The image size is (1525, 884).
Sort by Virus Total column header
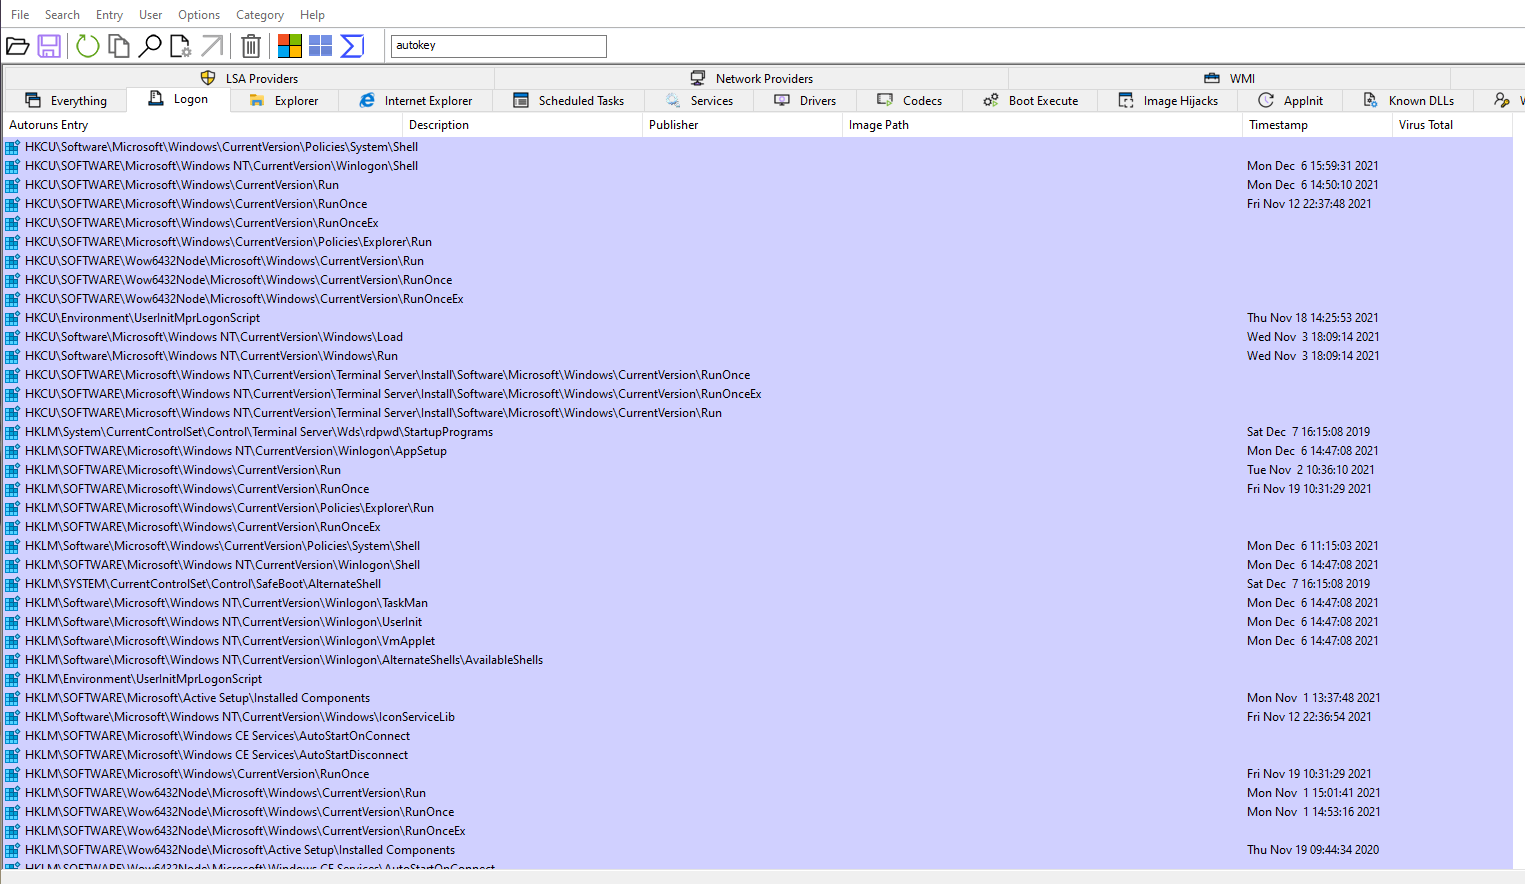1452,125
